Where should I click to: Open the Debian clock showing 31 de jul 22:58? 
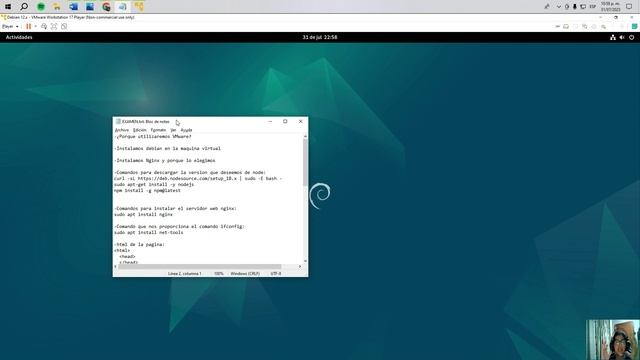point(320,37)
